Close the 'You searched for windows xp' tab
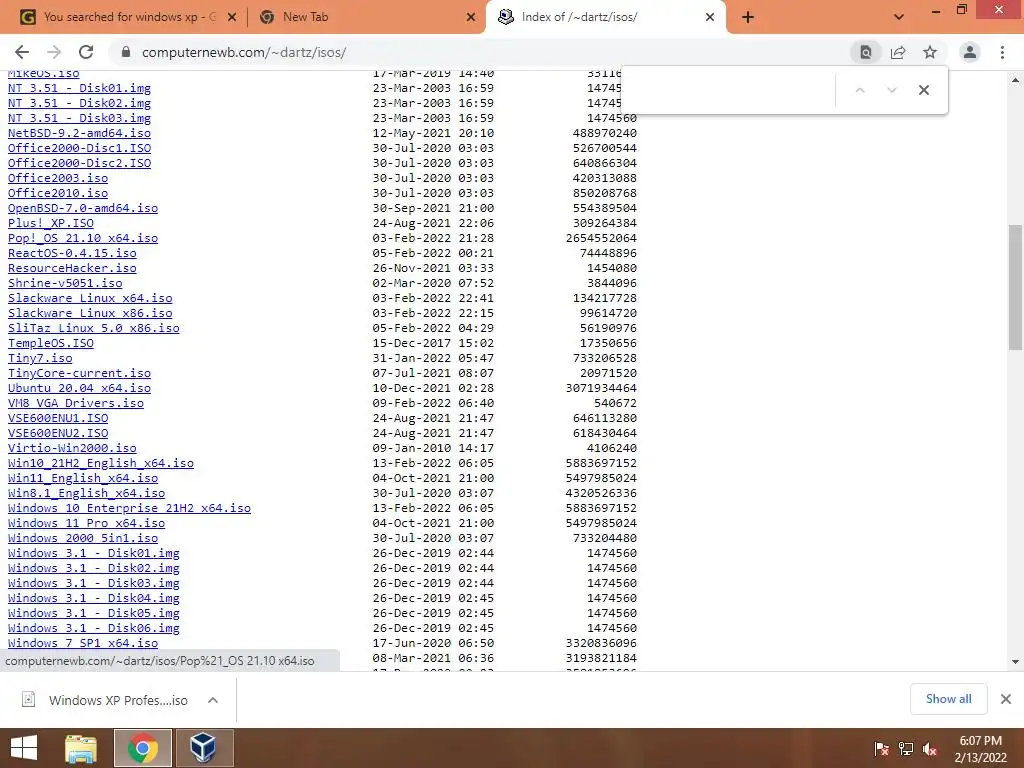 tap(231, 18)
